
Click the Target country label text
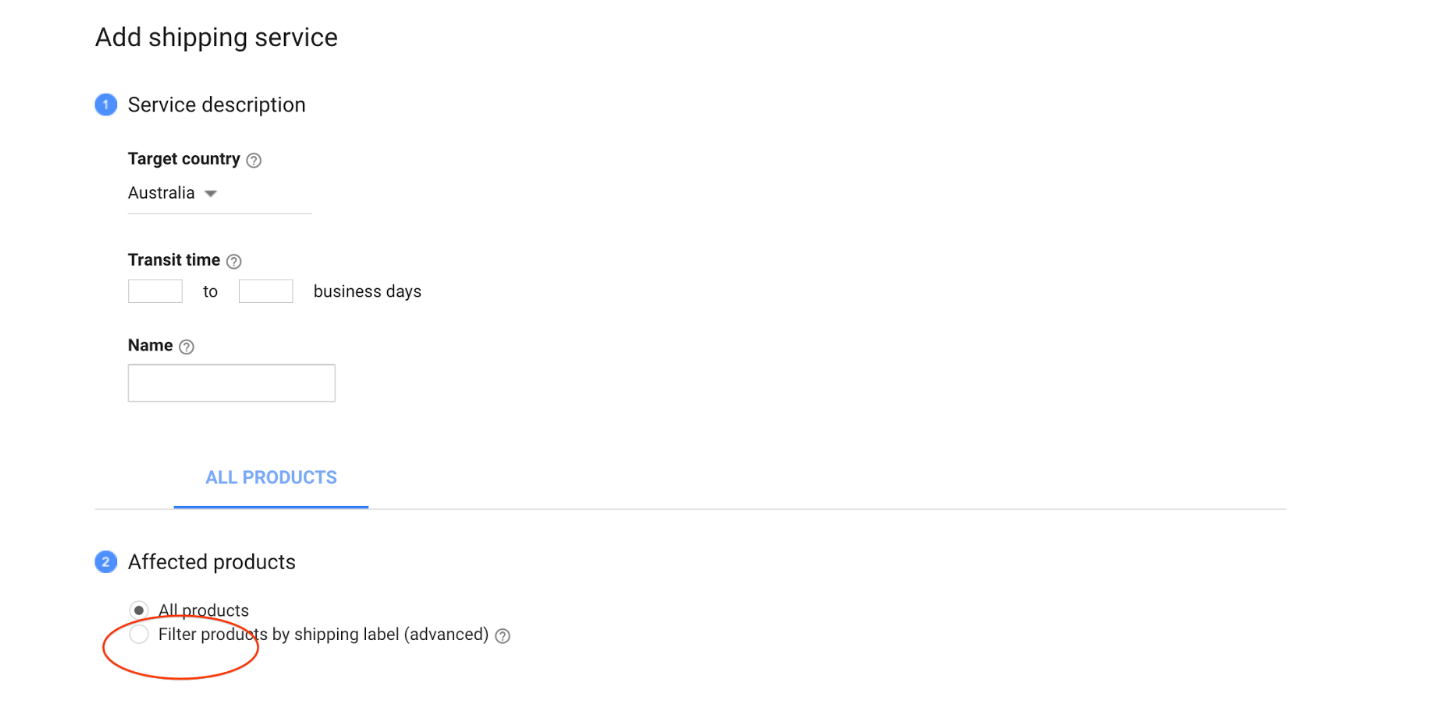click(x=184, y=159)
